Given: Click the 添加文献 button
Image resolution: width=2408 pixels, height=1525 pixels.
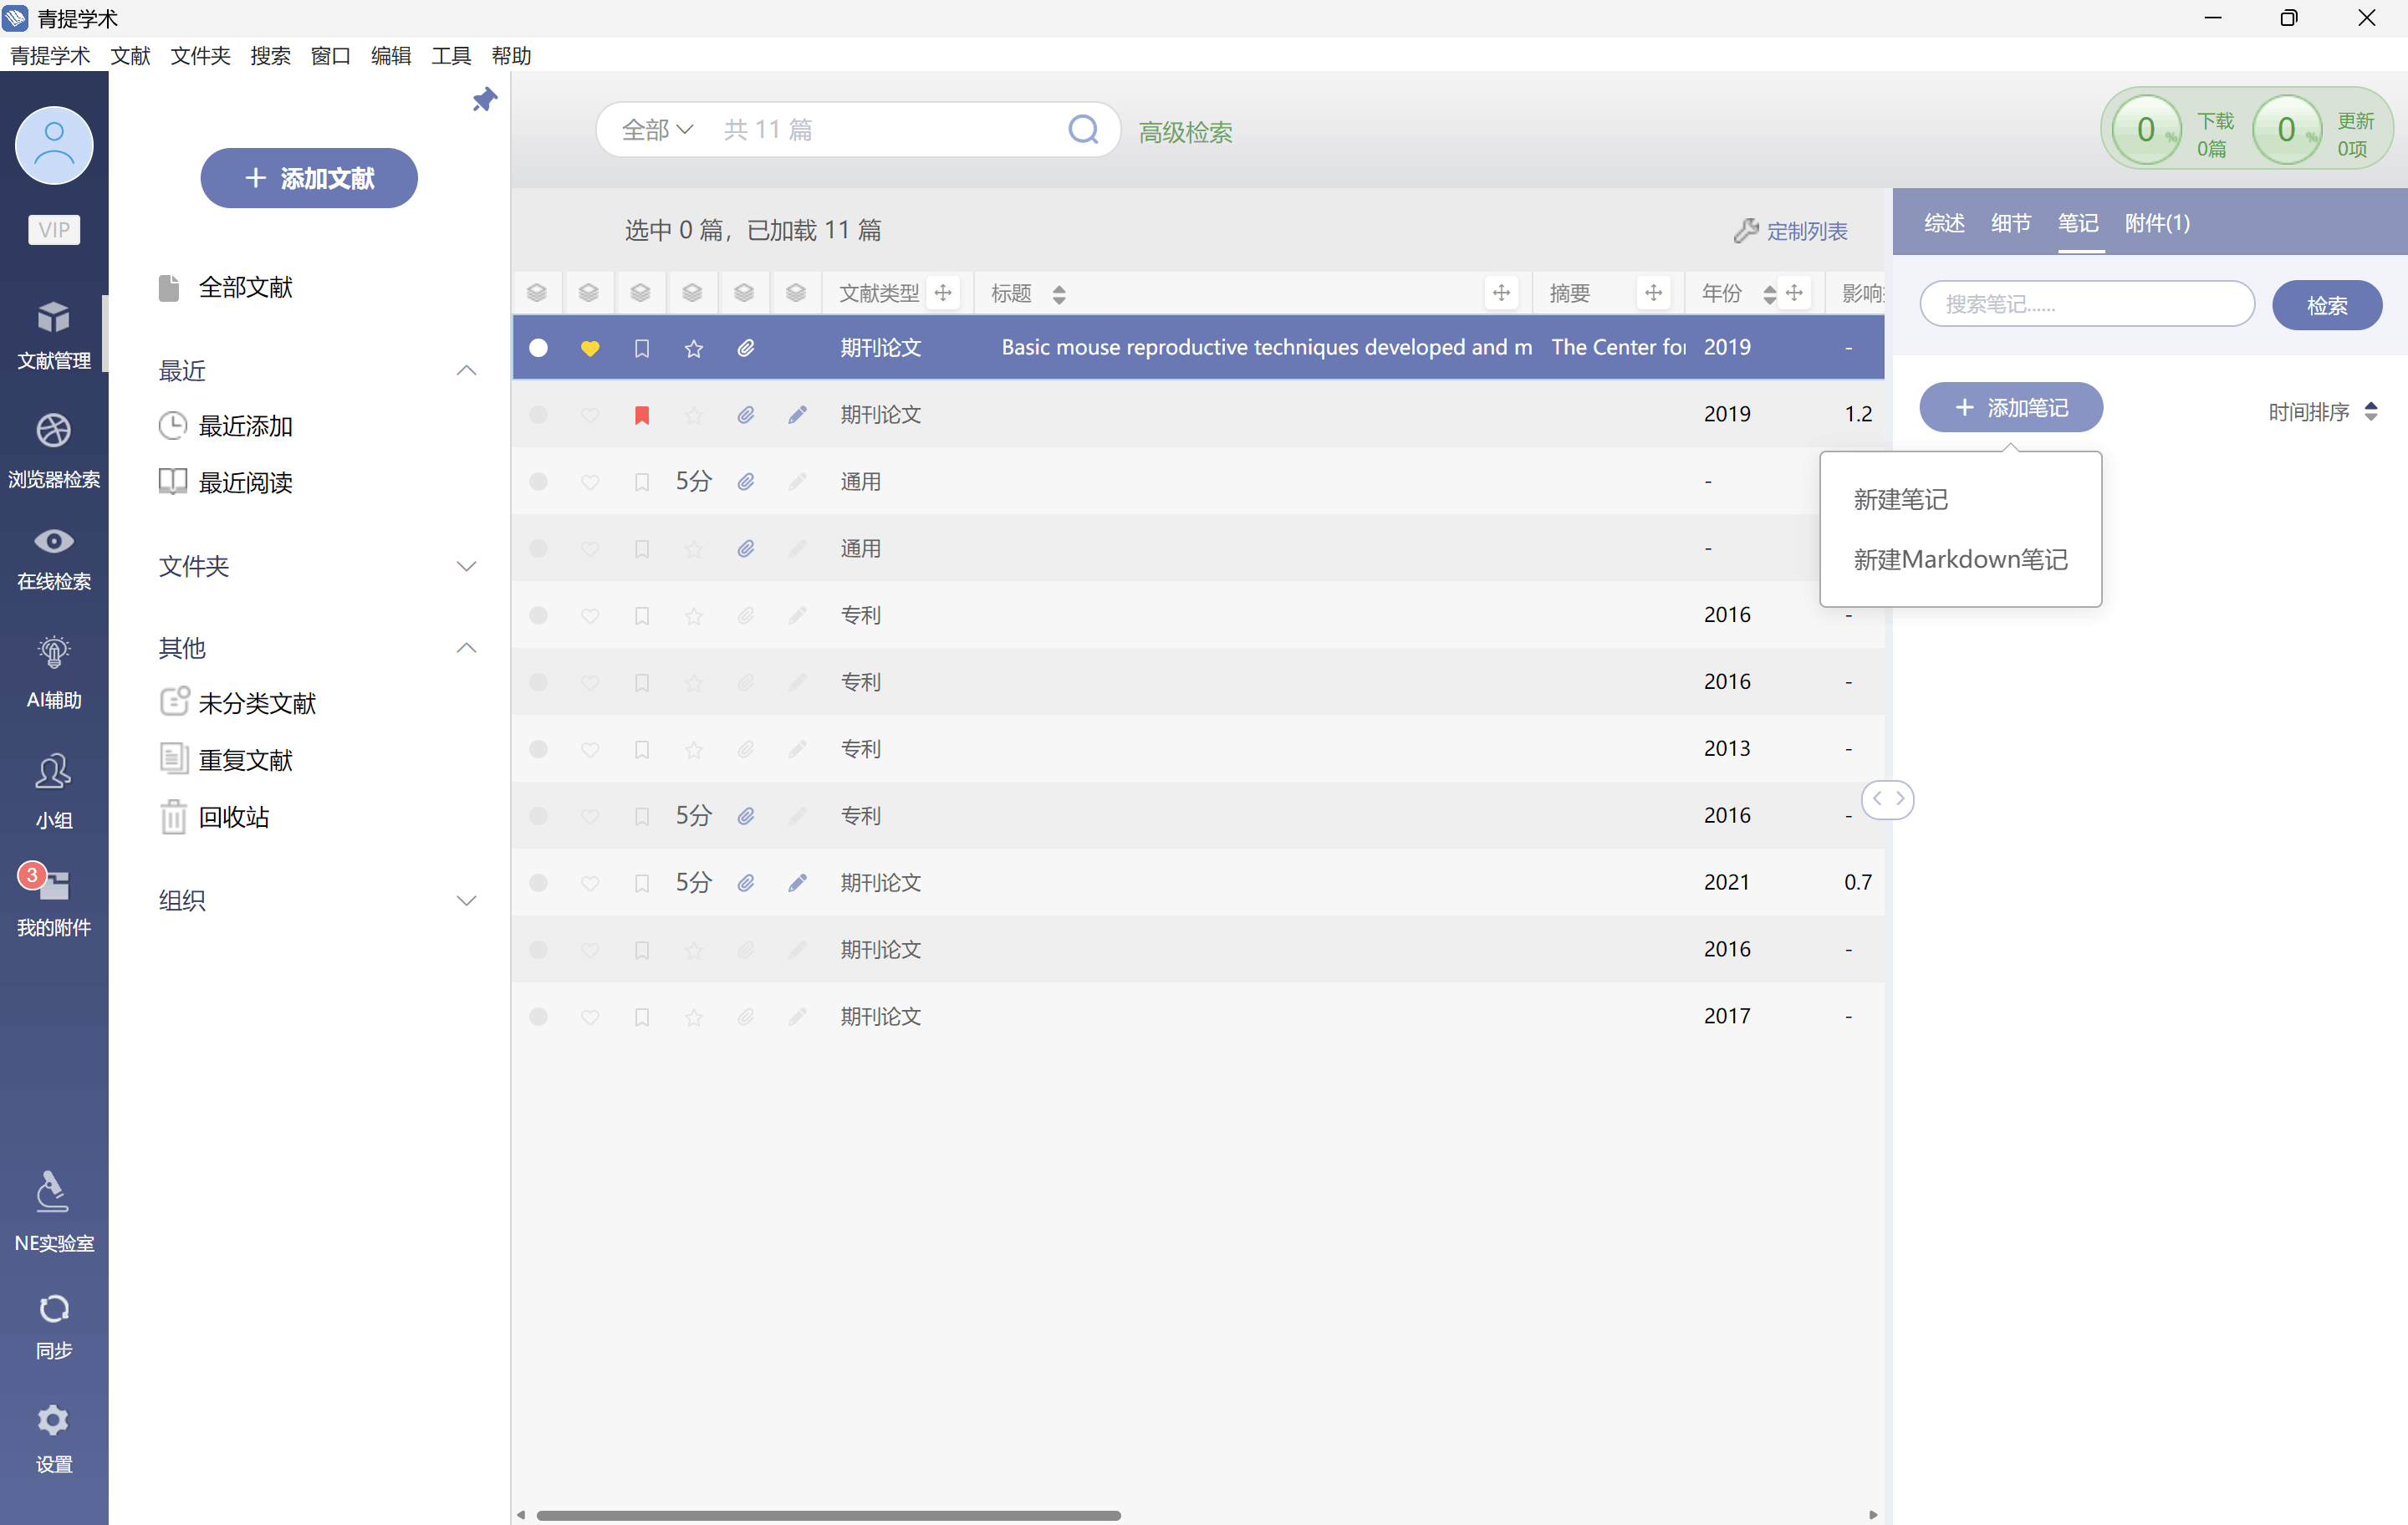Looking at the screenshot, I should (309, 178).
